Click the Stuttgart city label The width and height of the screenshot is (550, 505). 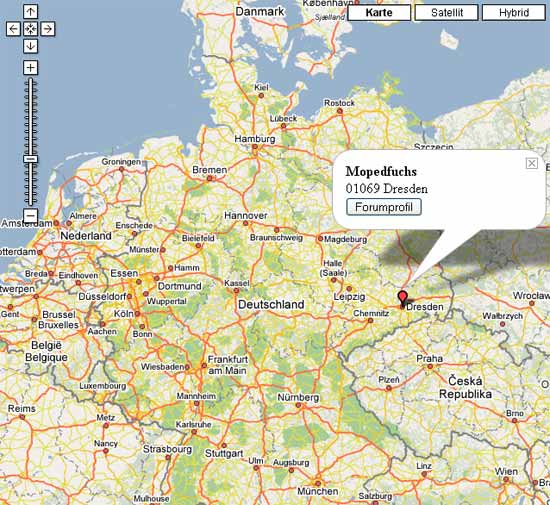[x=224, y=453]
